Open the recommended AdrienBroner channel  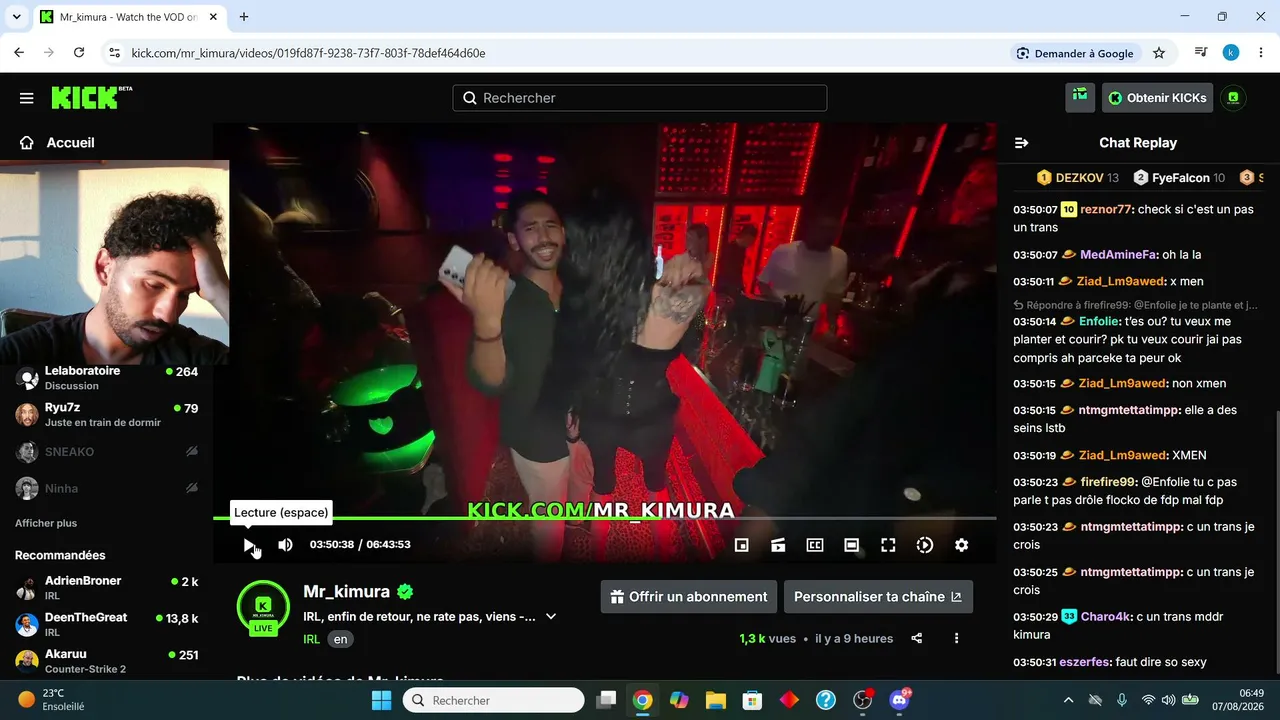coord(106,588)
